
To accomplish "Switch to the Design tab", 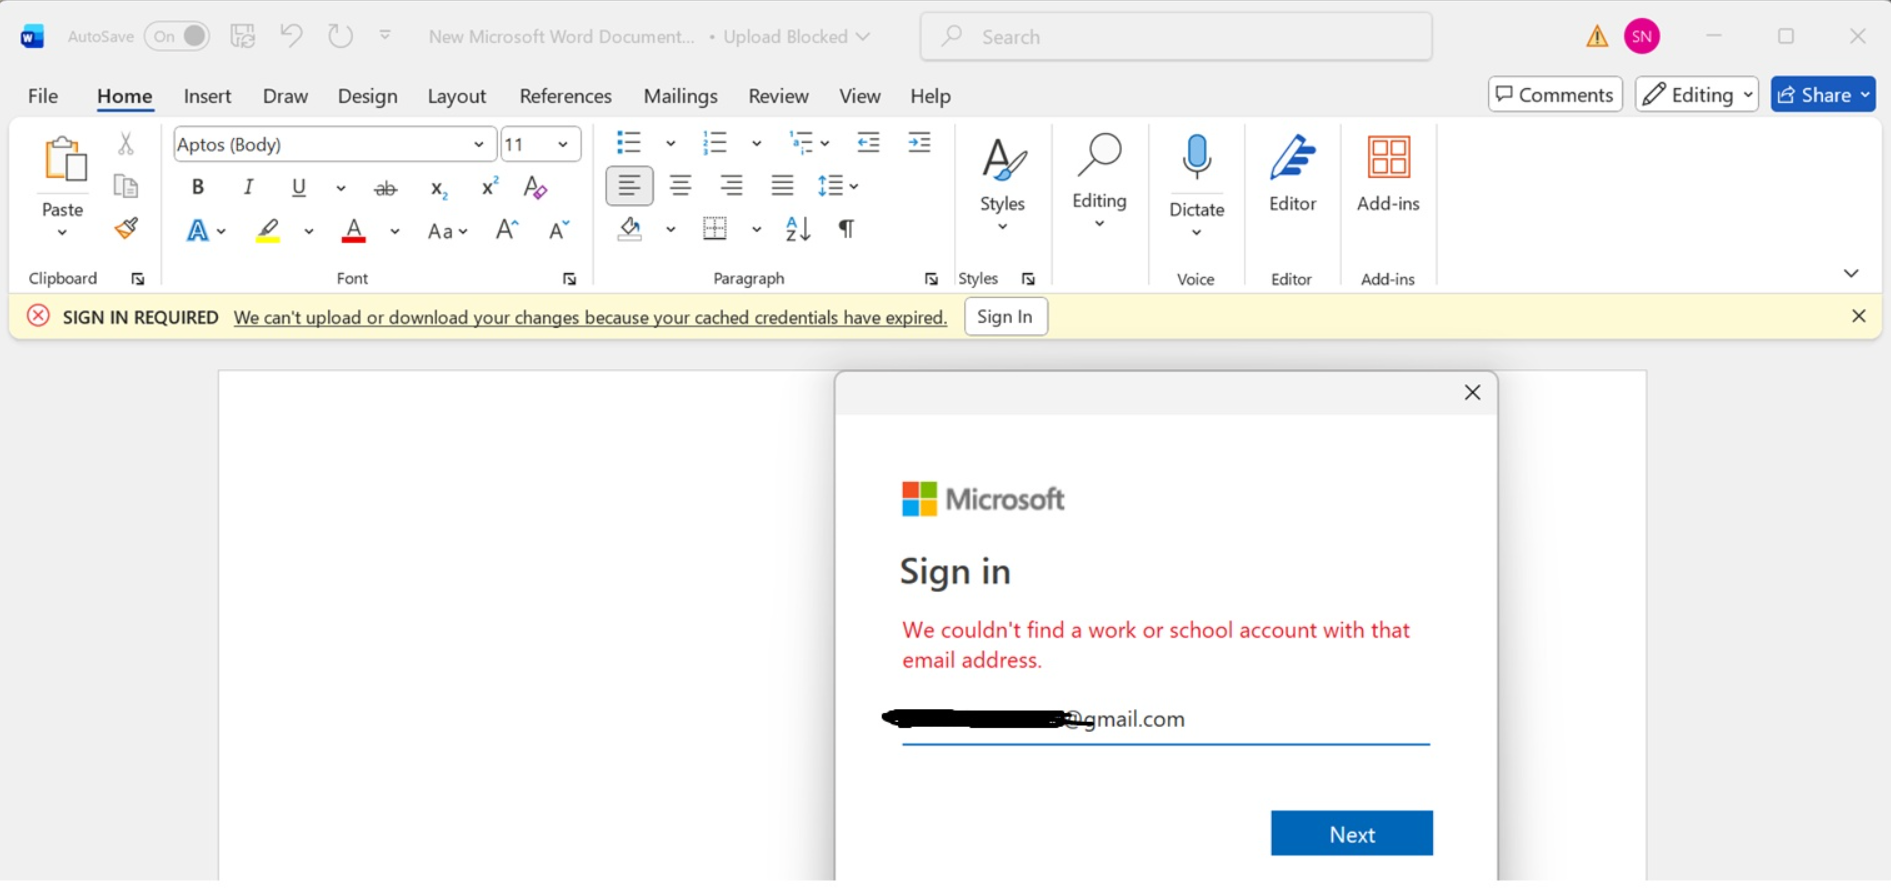I will 367,96.
